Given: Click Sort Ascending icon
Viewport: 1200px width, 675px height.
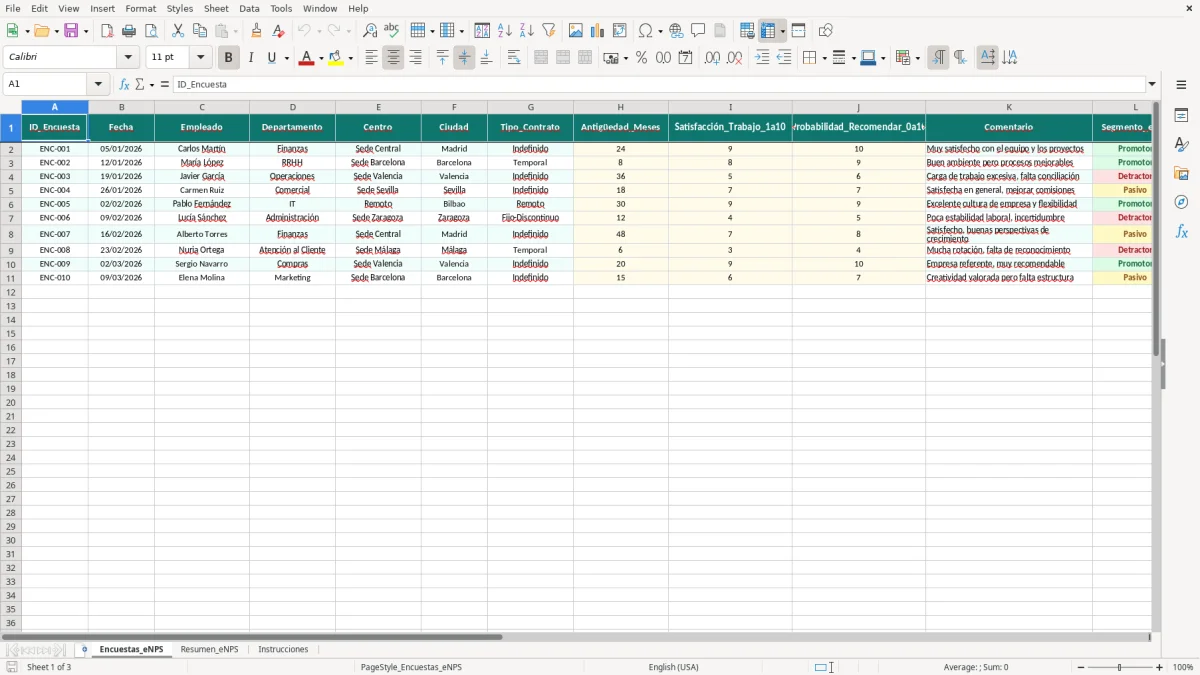Looking at the screenshot, I should pos(505,31).
